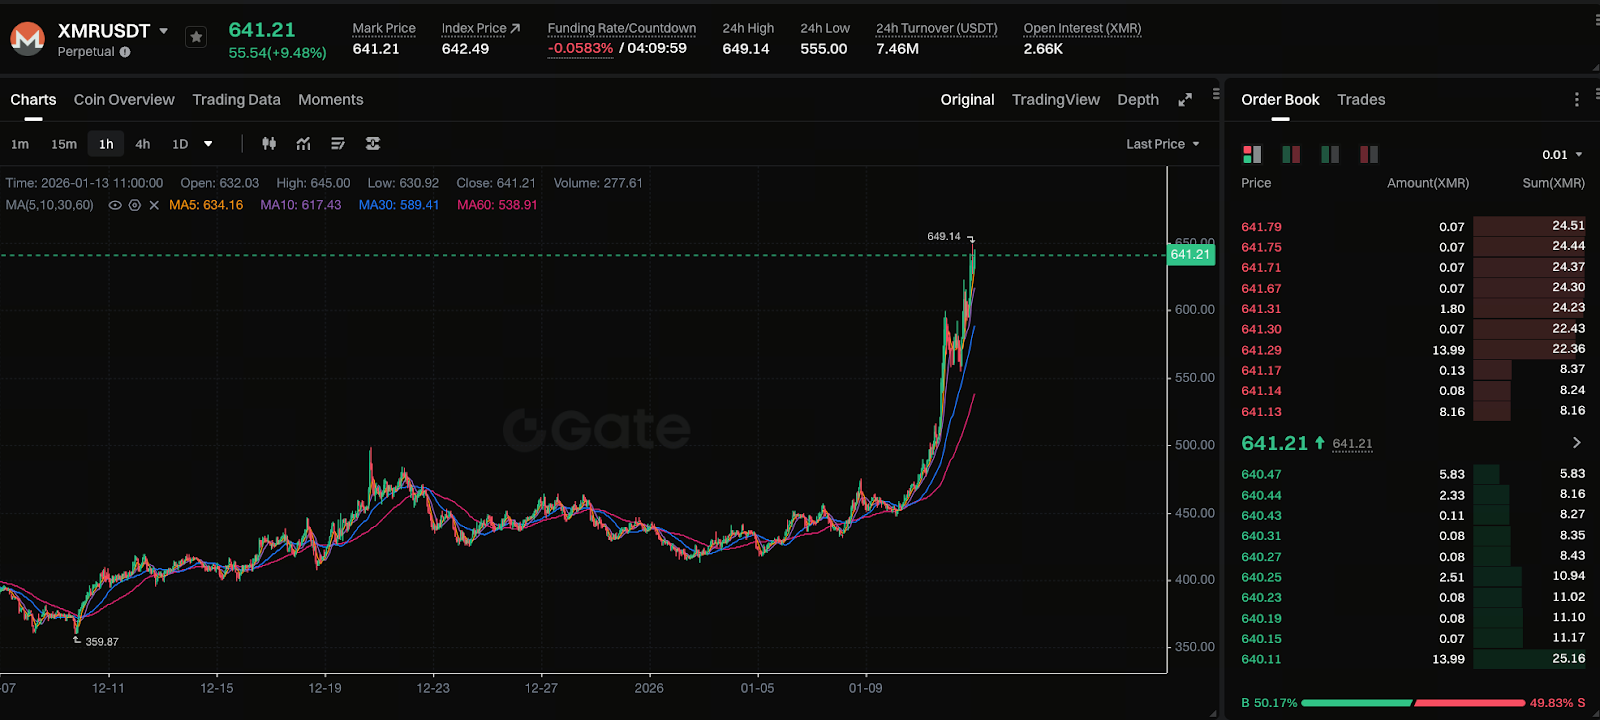Viewport: 1600px width, 720px height.
Task: Select the 640.47 bid price row
Action: [1412, 474]
